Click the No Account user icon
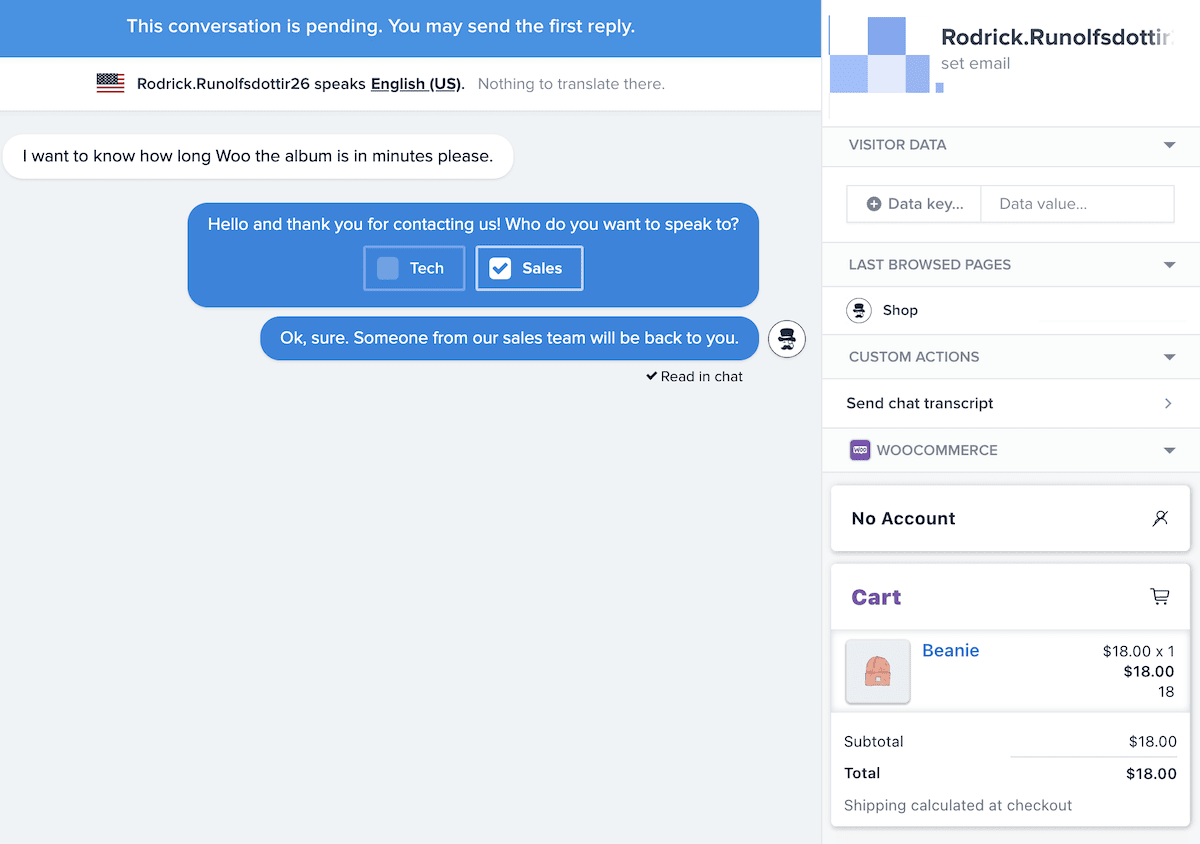1200x844 pixels. [x=1160, y=518]
